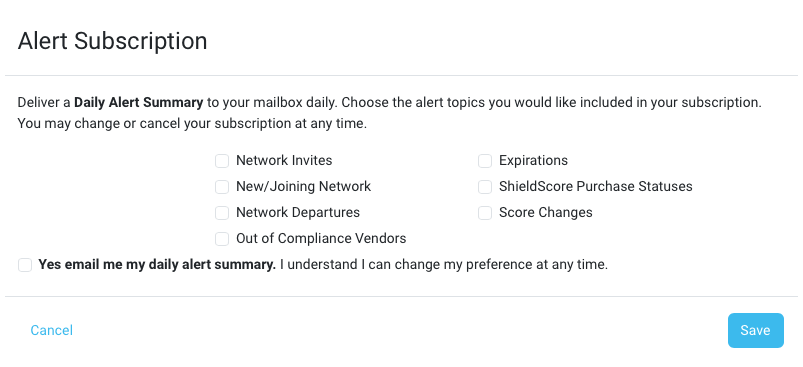Tick the email daily alert summary checkbox

coord(25,265)
